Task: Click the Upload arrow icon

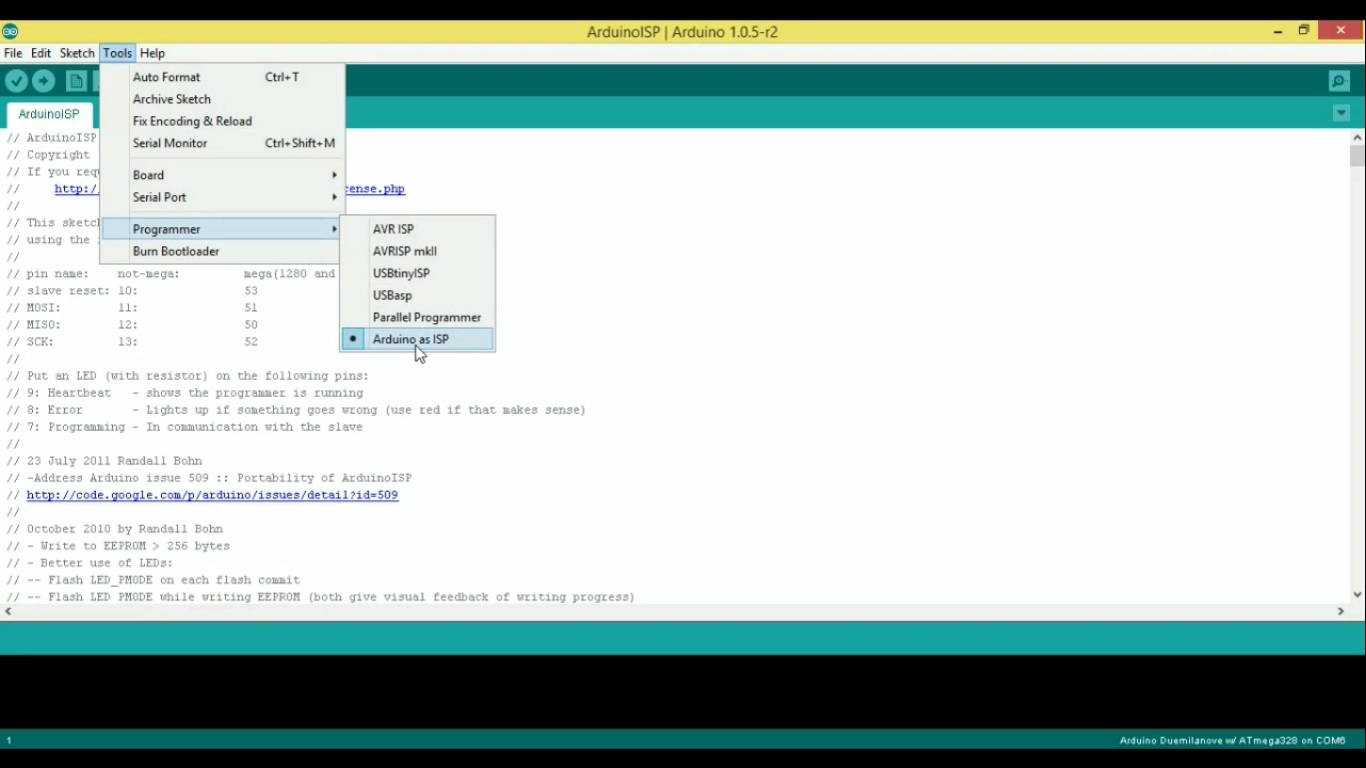Action: point(43,81)
